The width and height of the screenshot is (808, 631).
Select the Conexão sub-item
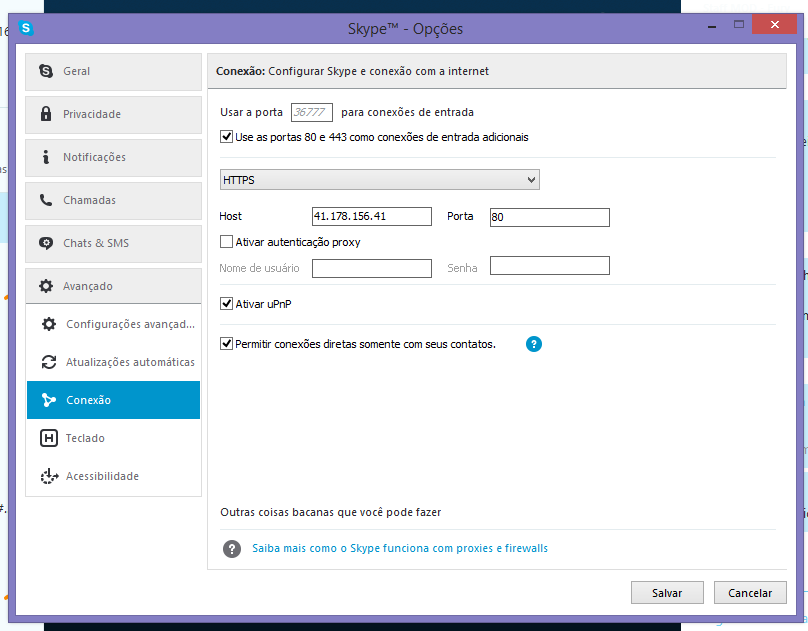[x=113, y=400]
